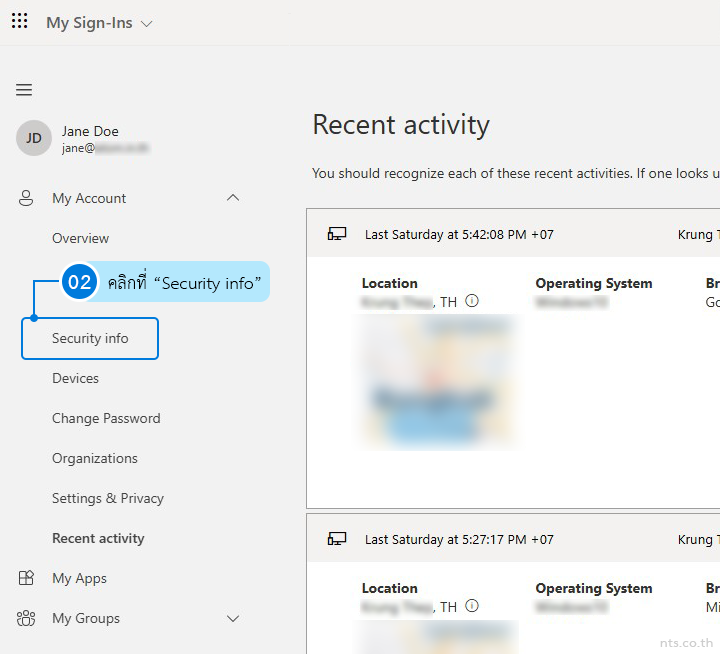Open Change Password page
The width and height of the screenshot is (720, 654).
tap(106, 418)
